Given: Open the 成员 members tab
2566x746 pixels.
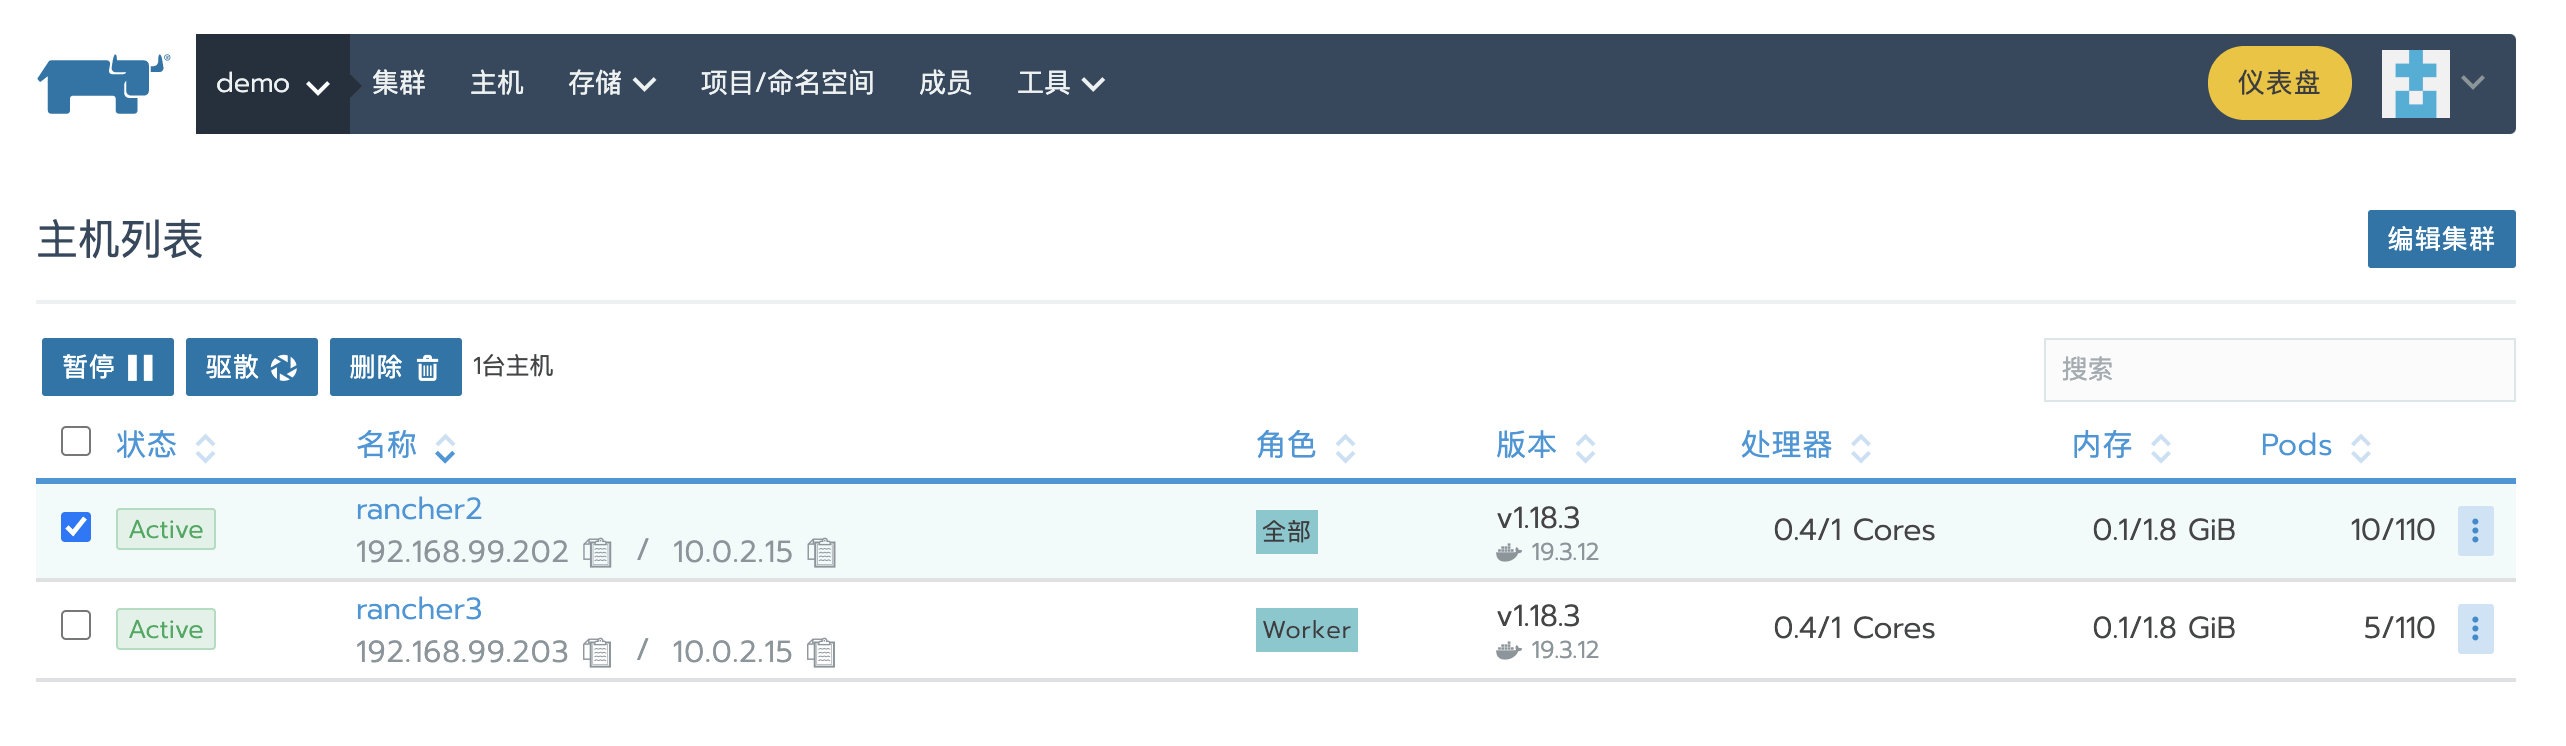Looking at the screenshot, I should click(x=944, y=84).
